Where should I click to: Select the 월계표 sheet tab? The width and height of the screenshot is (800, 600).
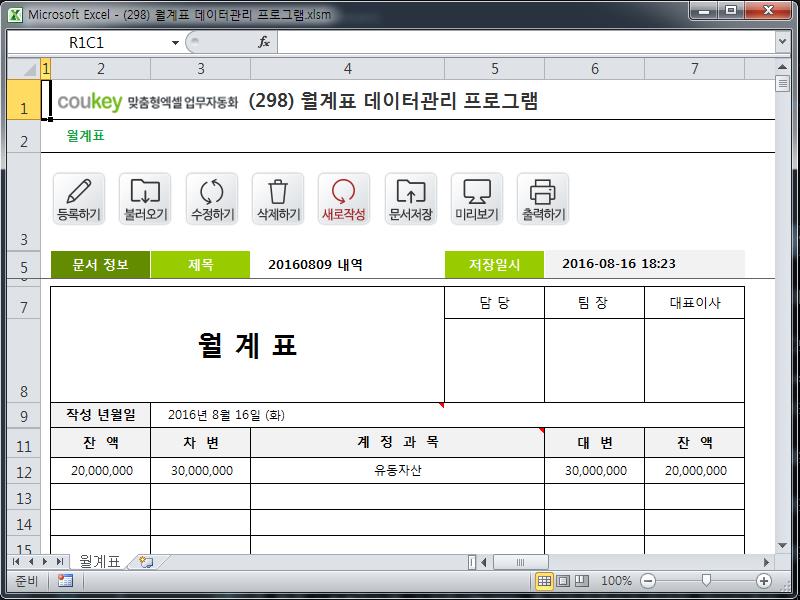99,562
